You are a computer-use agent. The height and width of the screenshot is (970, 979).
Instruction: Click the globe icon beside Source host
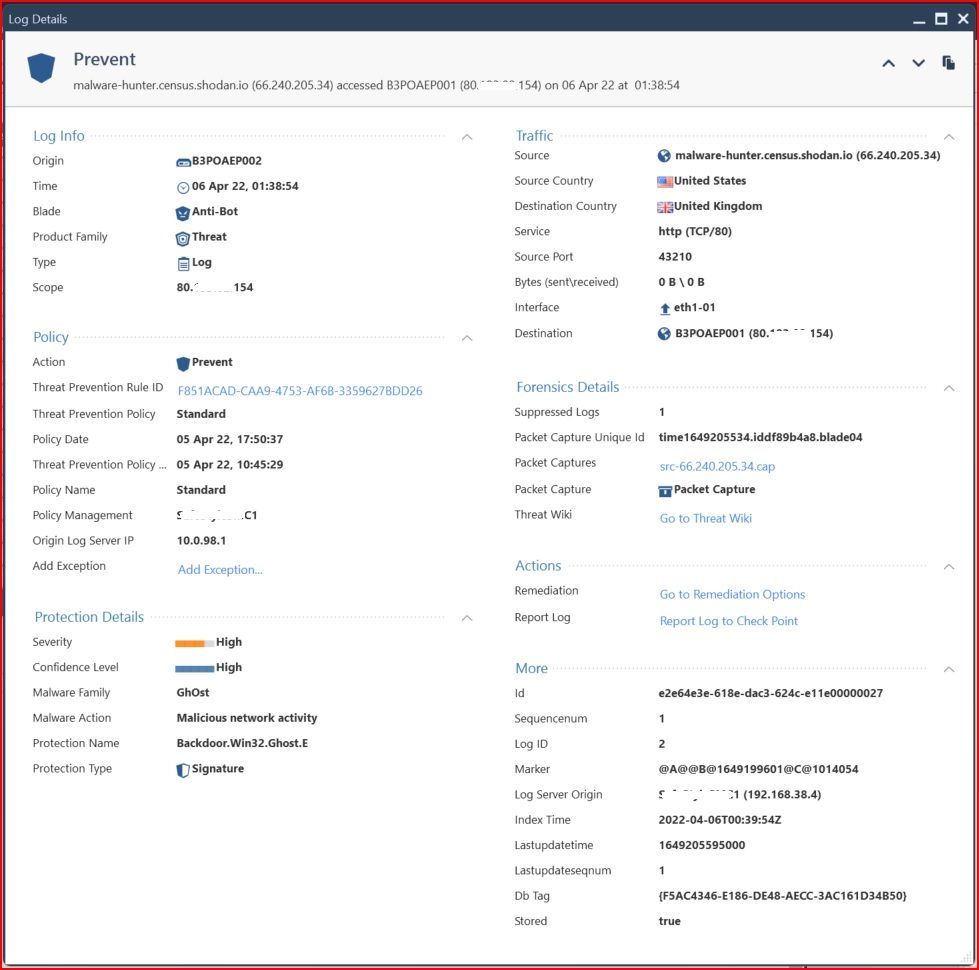pos(664,156)
